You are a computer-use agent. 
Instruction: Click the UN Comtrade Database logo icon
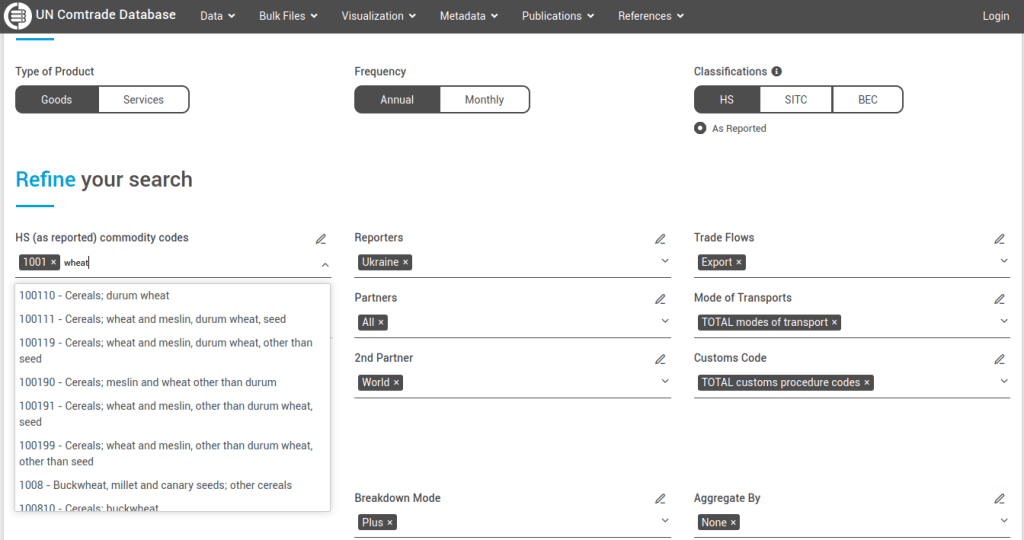click(18, 16)
